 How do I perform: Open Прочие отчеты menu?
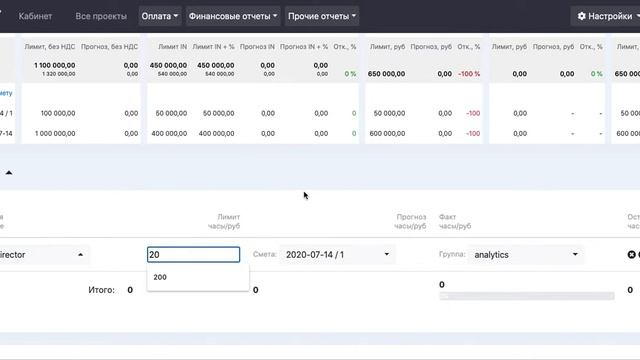coord(322,16)
